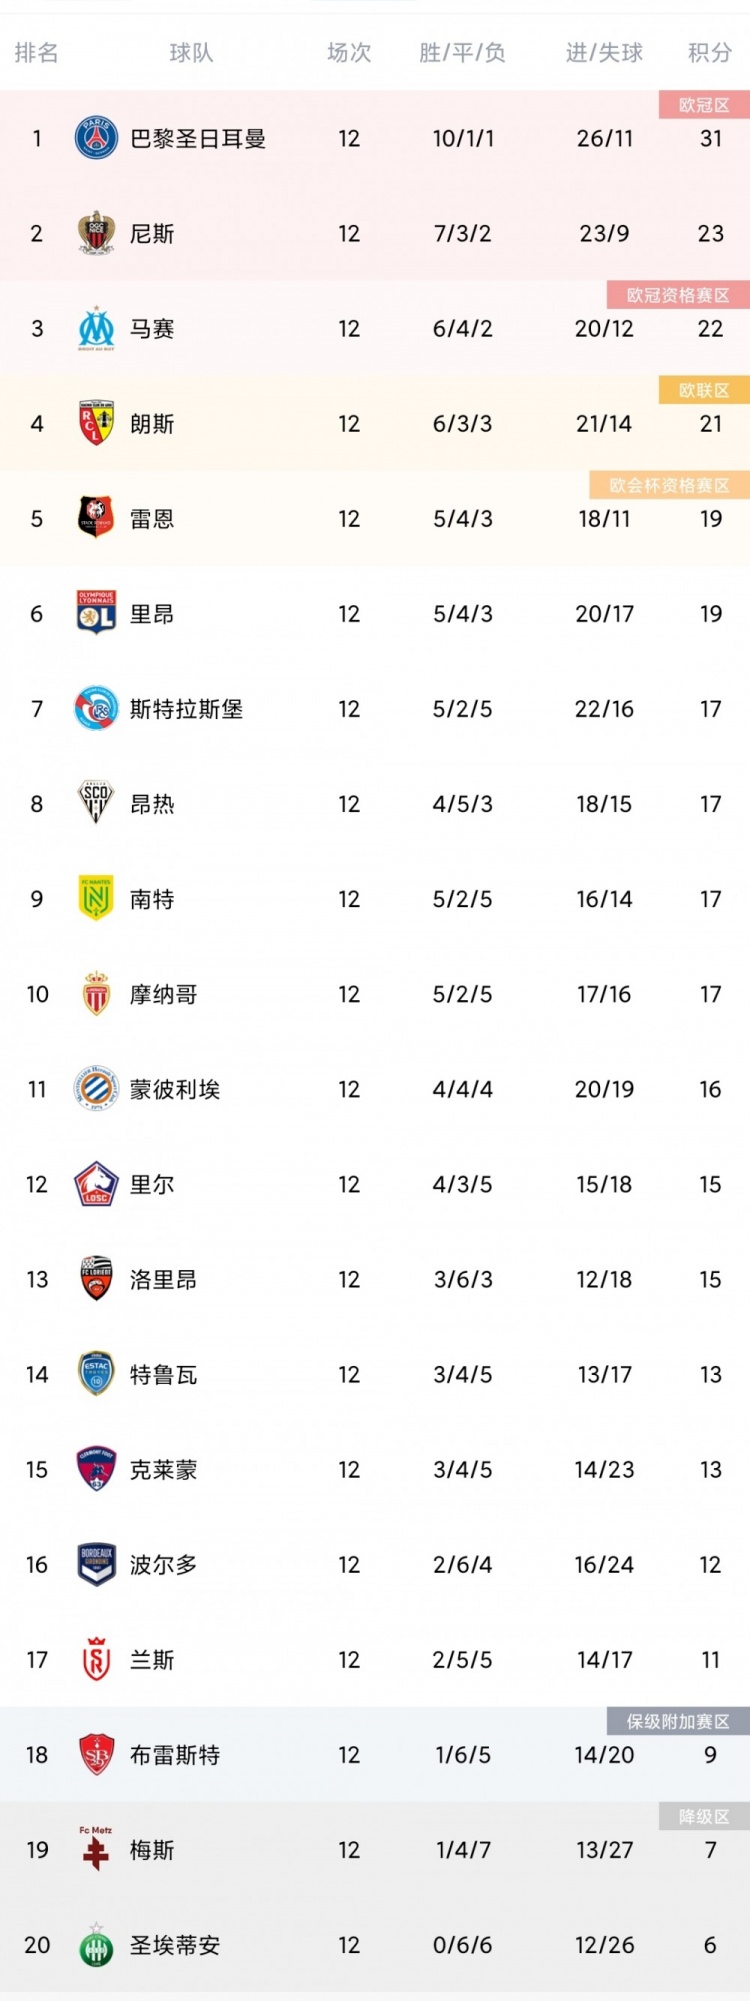Open the 蒙彼利埃 team row
750x2001 pixels.
(375, 1089)
